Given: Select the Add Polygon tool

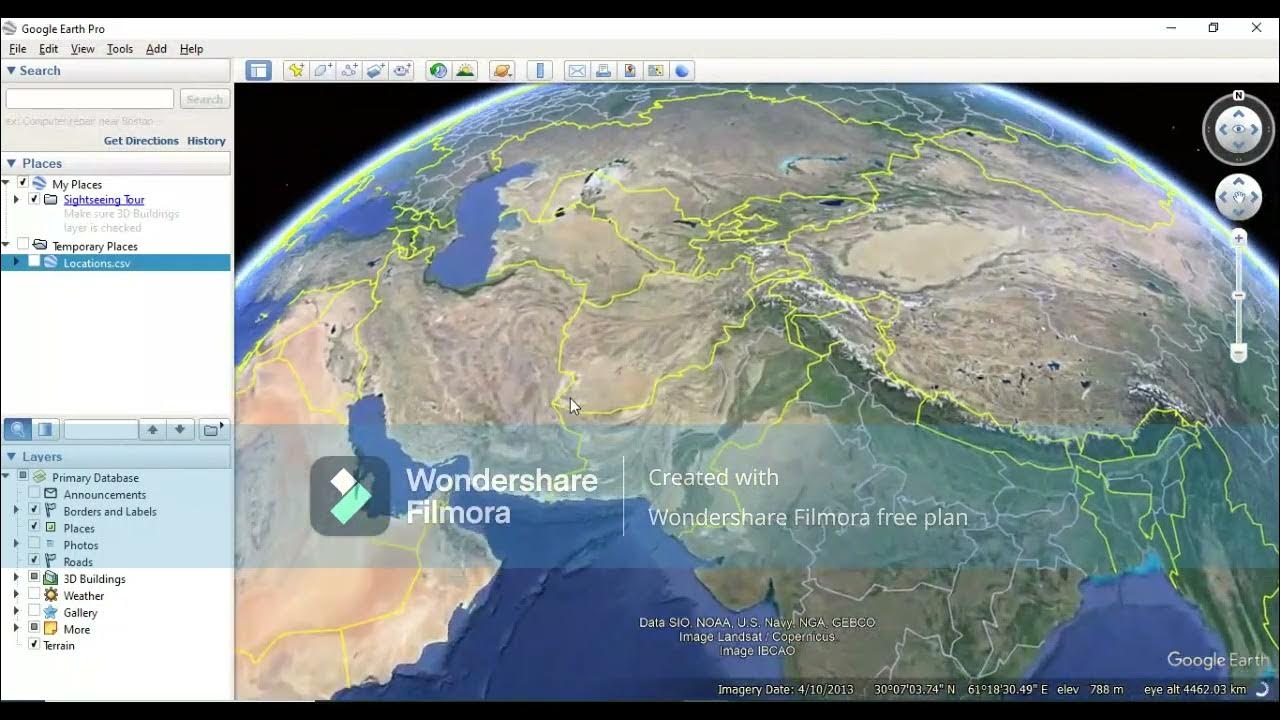Looking at the screenshot, I should [x=322, y=70].
